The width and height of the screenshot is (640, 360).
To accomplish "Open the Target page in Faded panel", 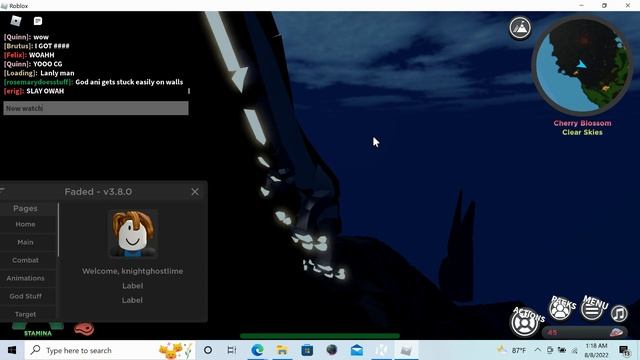I will point(25,314).
